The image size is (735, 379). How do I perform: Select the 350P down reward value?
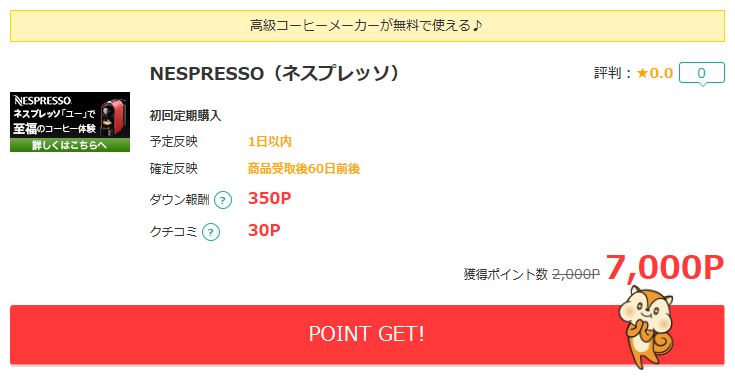(x=270, y=199)
